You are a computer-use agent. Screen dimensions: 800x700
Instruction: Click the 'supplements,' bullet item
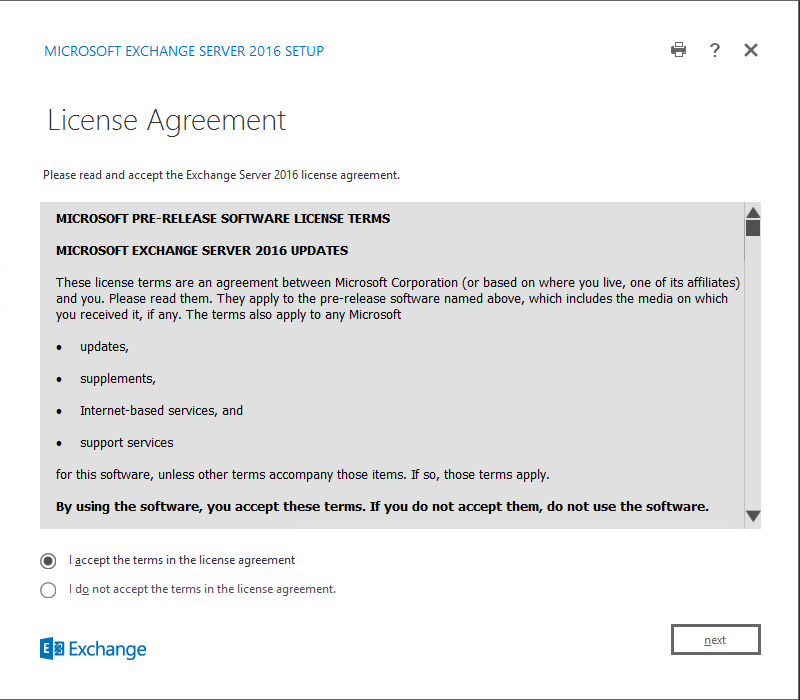[117, 379]
